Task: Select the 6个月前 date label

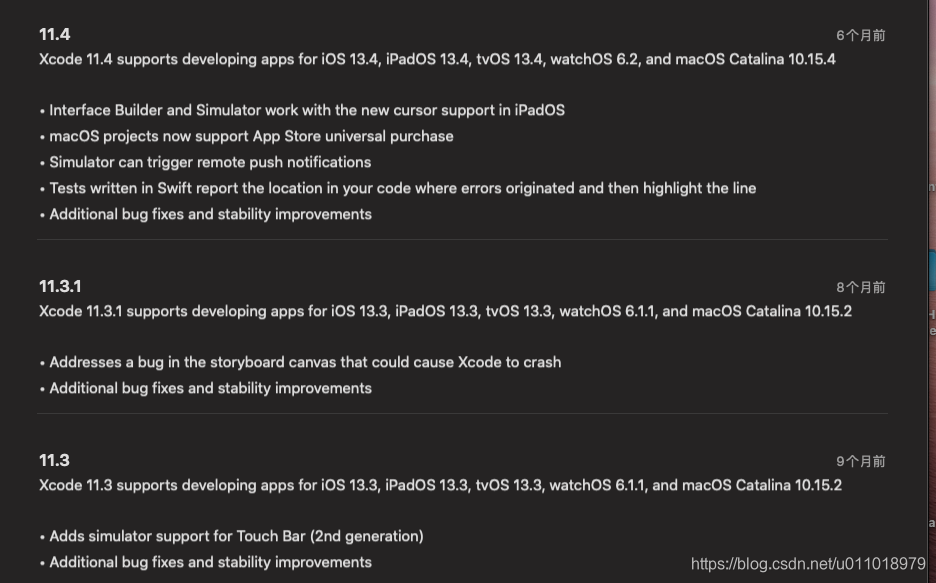Action: click(860, 36)
